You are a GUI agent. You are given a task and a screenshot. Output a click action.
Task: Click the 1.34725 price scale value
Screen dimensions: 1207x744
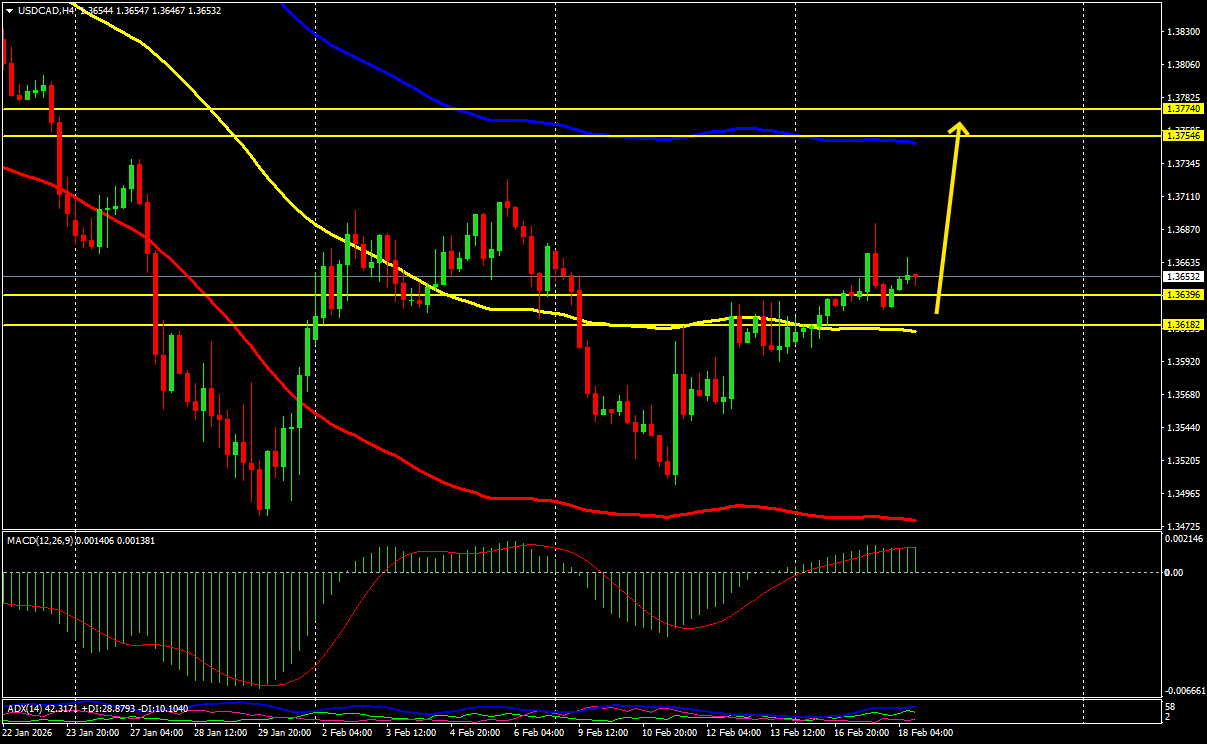point(1183,527)
